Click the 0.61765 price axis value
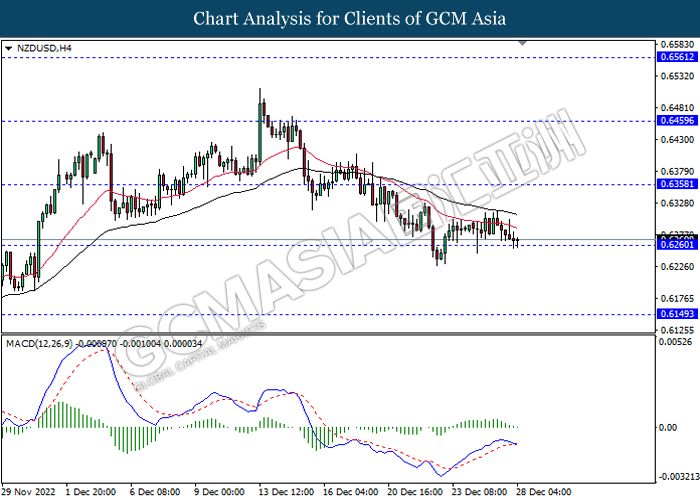This screenshot has width=700, height=500. (677, 298)
